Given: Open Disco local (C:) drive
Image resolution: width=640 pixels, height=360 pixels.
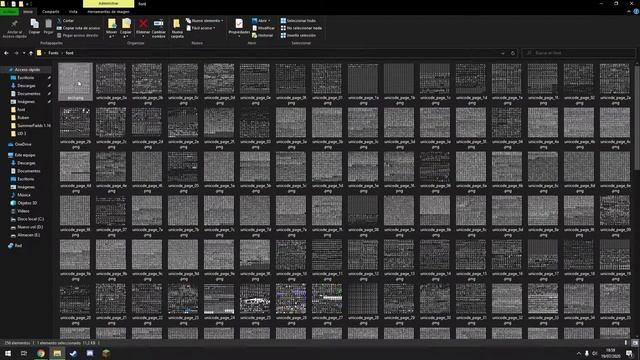Looking at the screenshot, I should (x=27, y=219).
